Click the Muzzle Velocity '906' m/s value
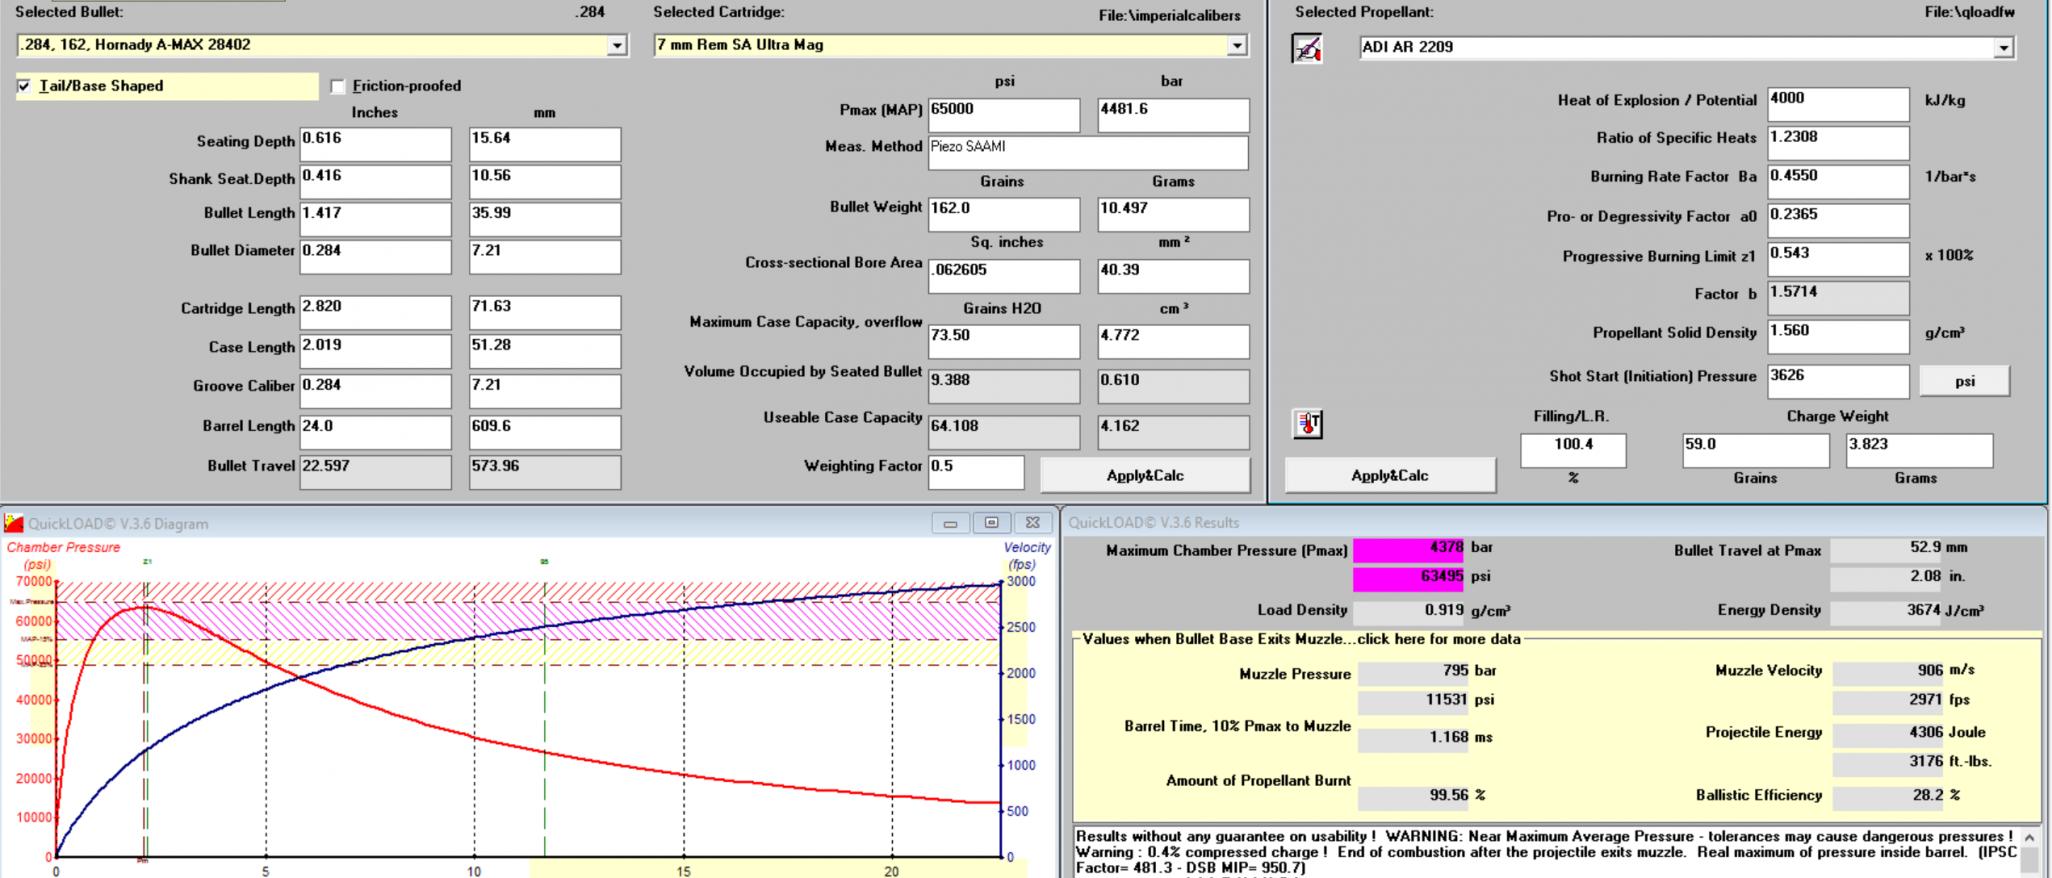The height and width of the screenshot is (878, 2052). [1889, 672]
